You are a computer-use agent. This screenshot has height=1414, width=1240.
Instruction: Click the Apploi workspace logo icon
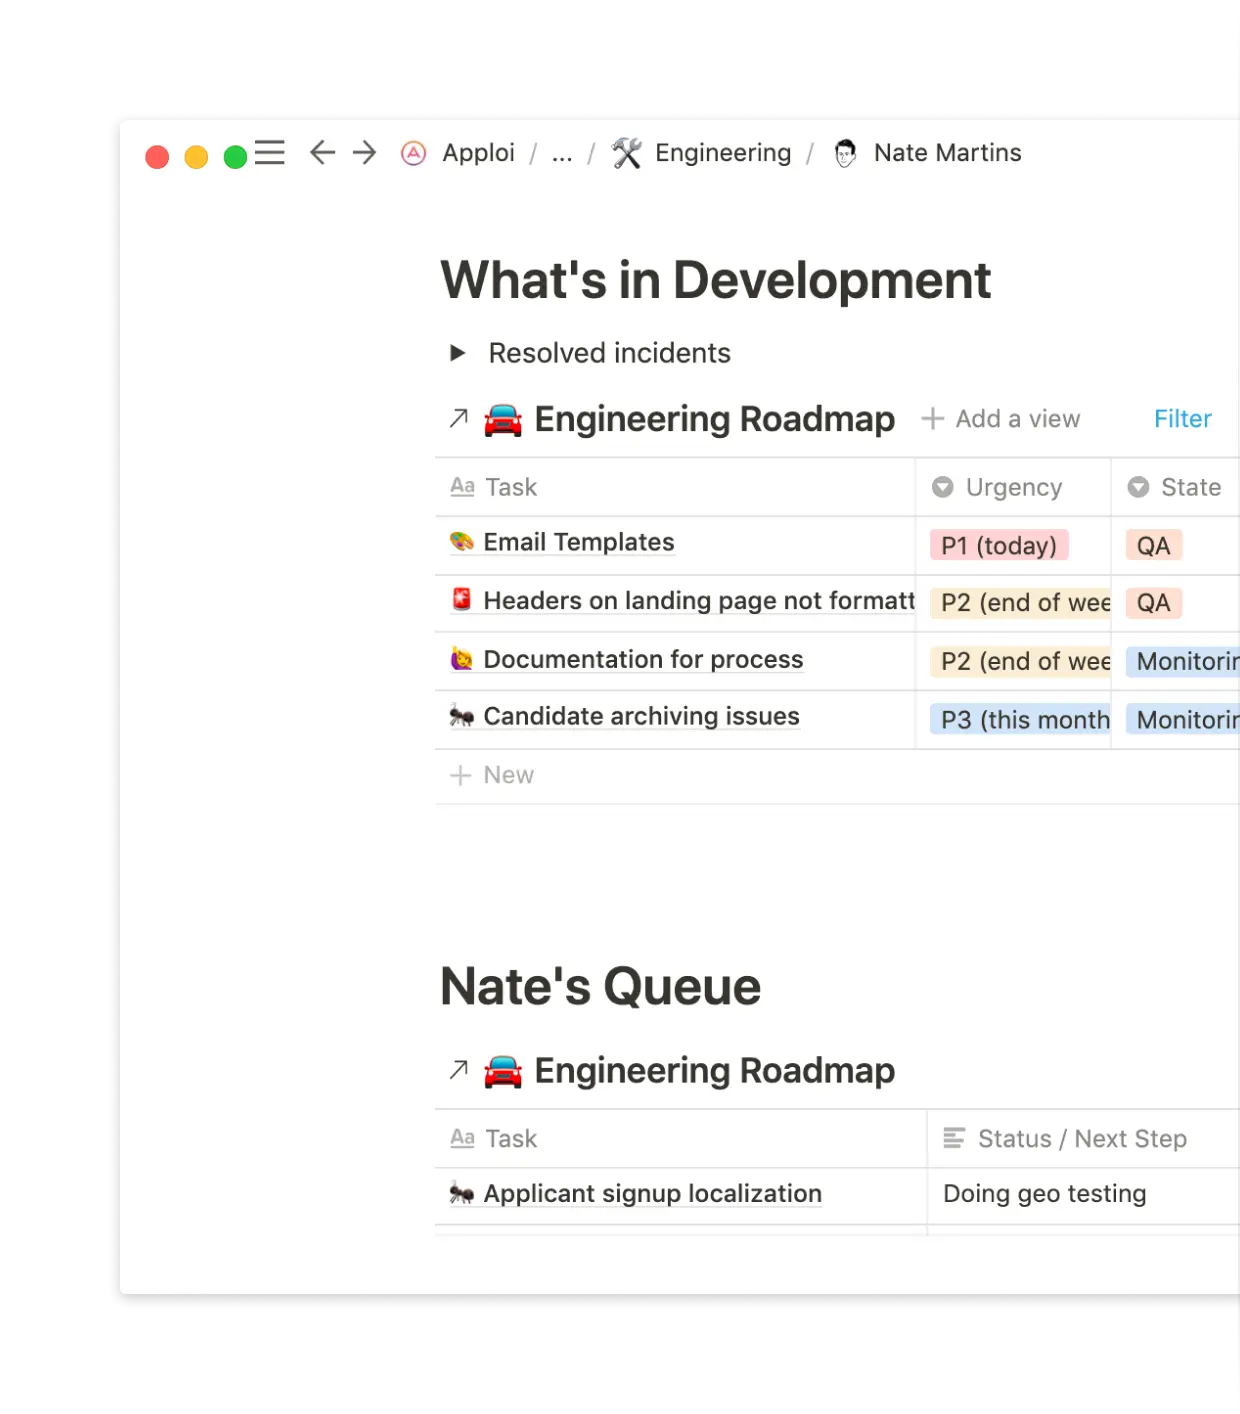(x=413, y=153)
